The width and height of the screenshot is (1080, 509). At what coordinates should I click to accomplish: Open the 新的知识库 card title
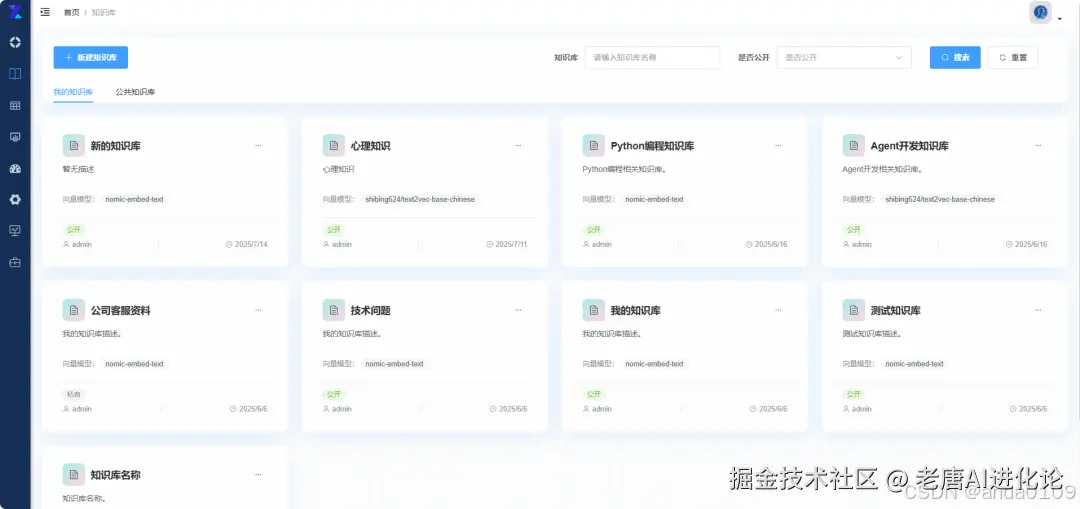(x=116, y=146)
